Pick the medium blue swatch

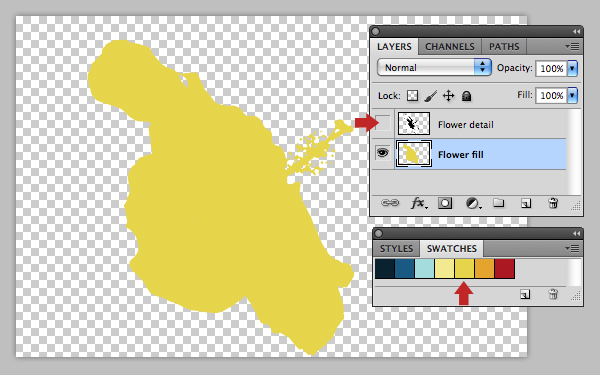(x=404, y=269)
